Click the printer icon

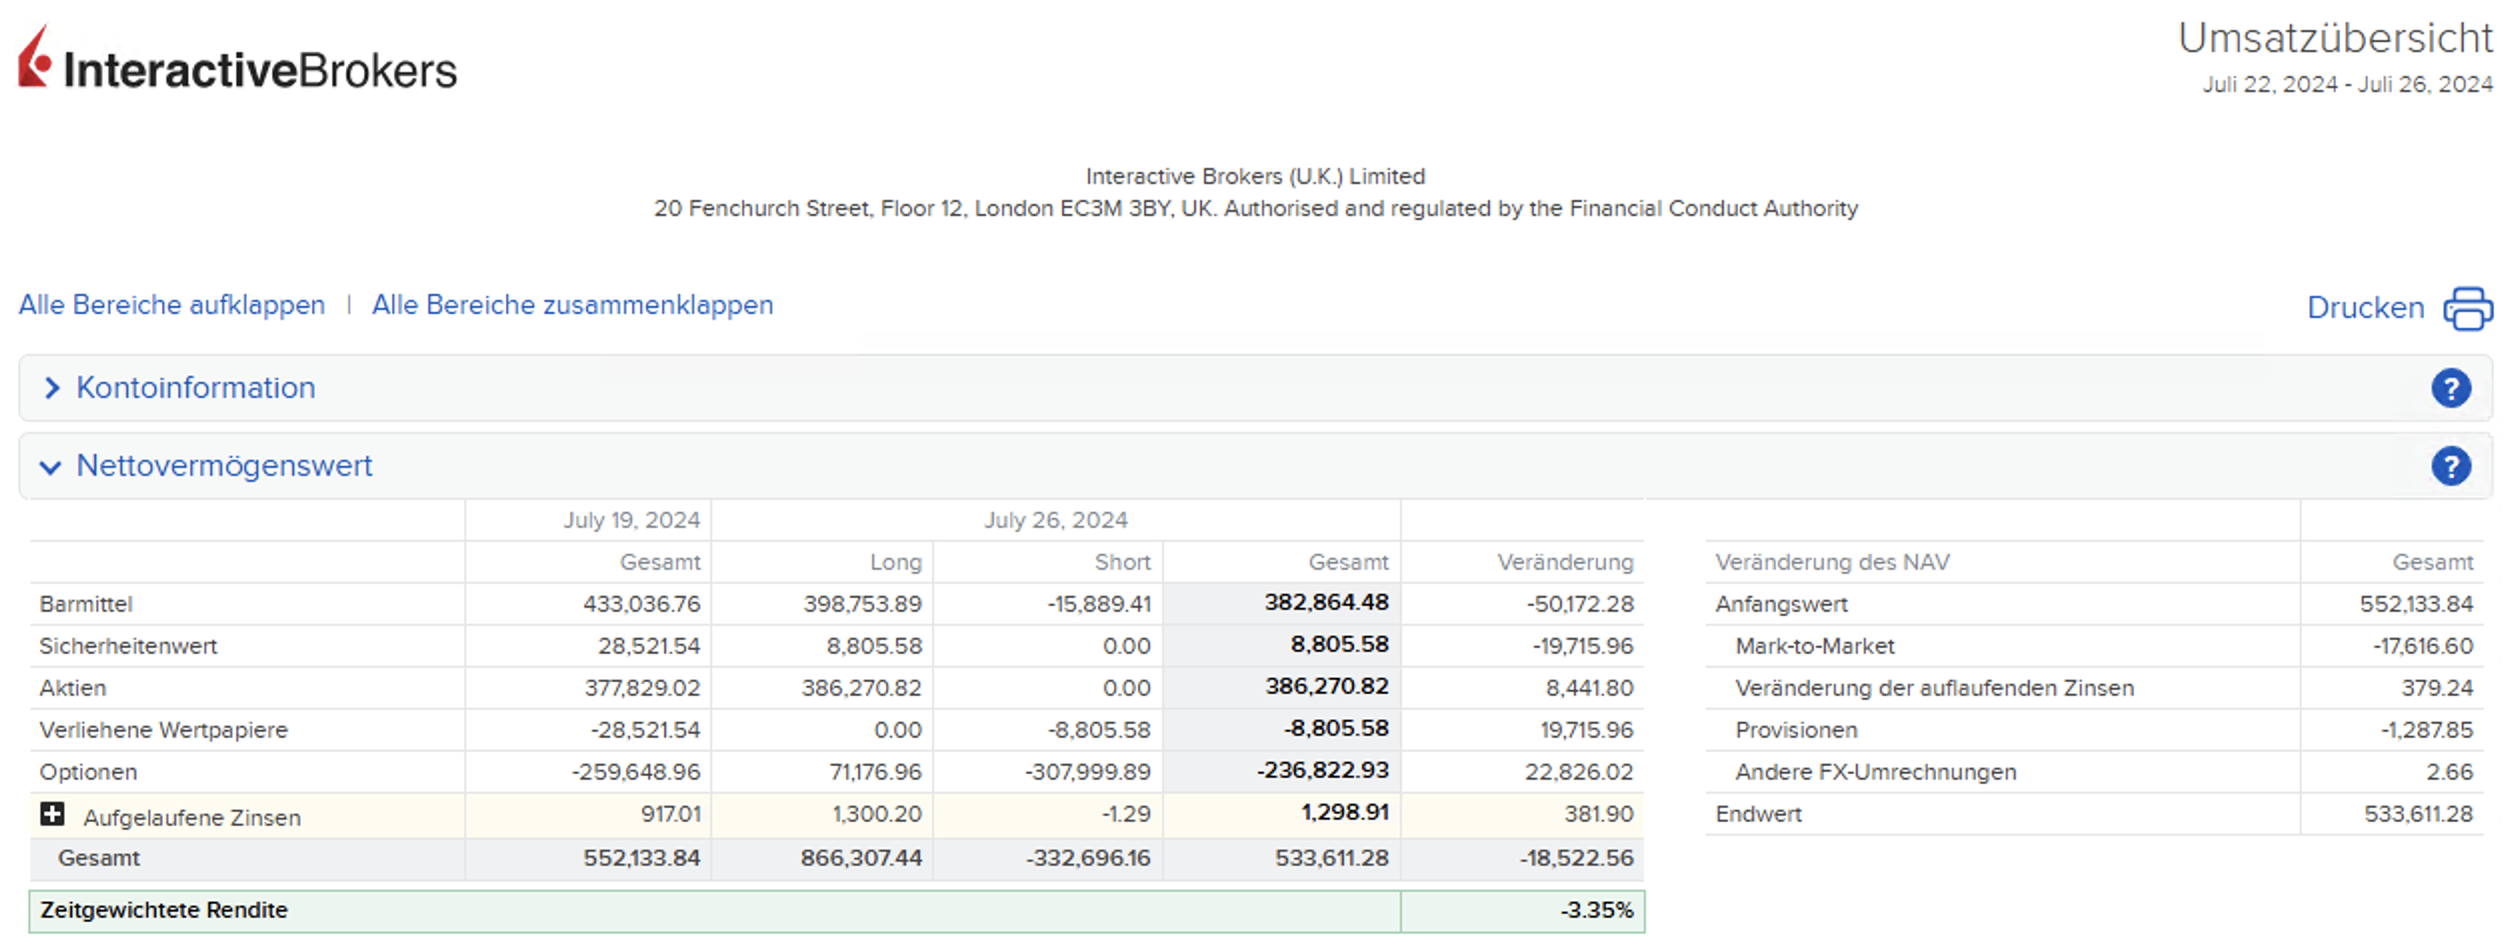coord(2467,308)
